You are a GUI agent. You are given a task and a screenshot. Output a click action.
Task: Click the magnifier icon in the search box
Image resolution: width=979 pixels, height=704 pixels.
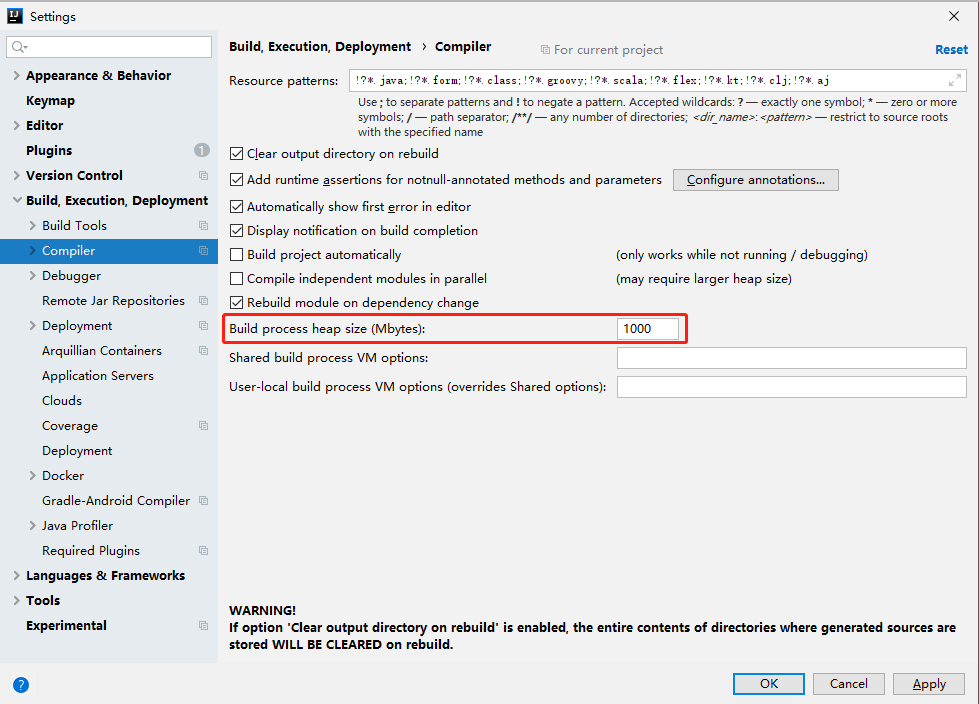(18, 47)
